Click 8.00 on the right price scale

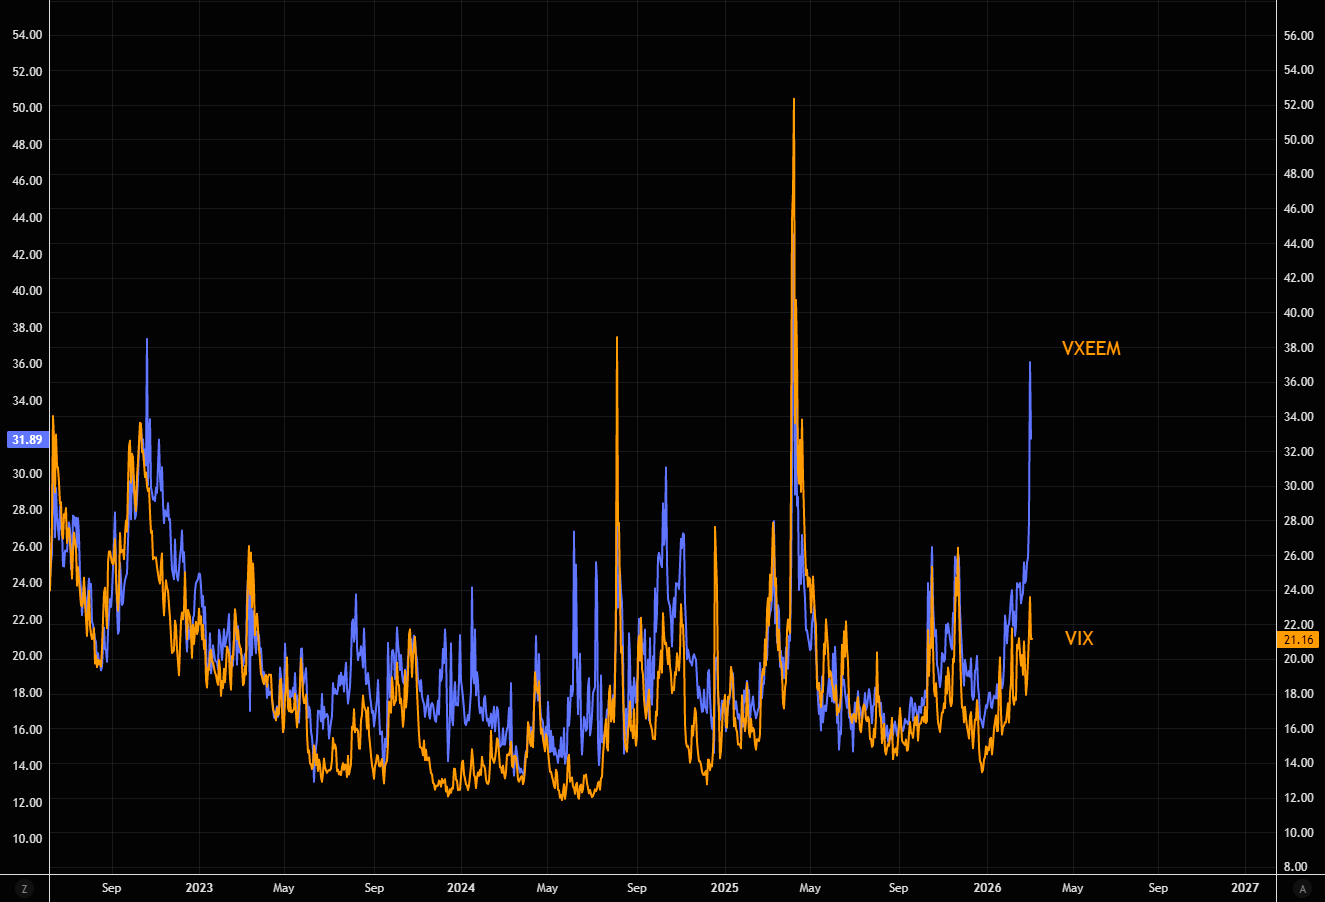click(x=1294, y=867)
